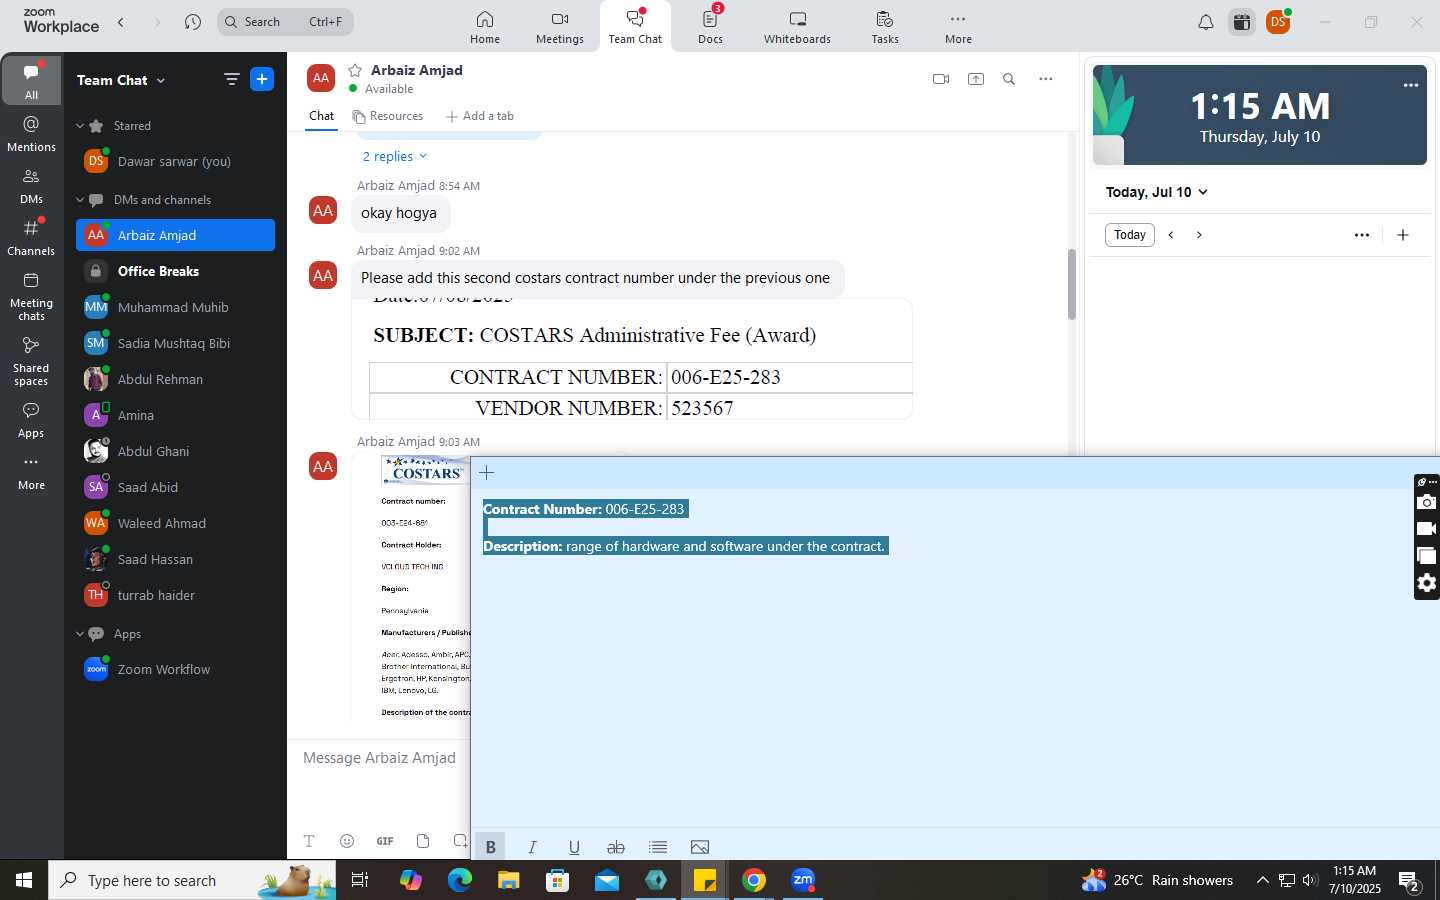
Task: Star the Arbaiz Amjad chat
Action: [355, 70]
